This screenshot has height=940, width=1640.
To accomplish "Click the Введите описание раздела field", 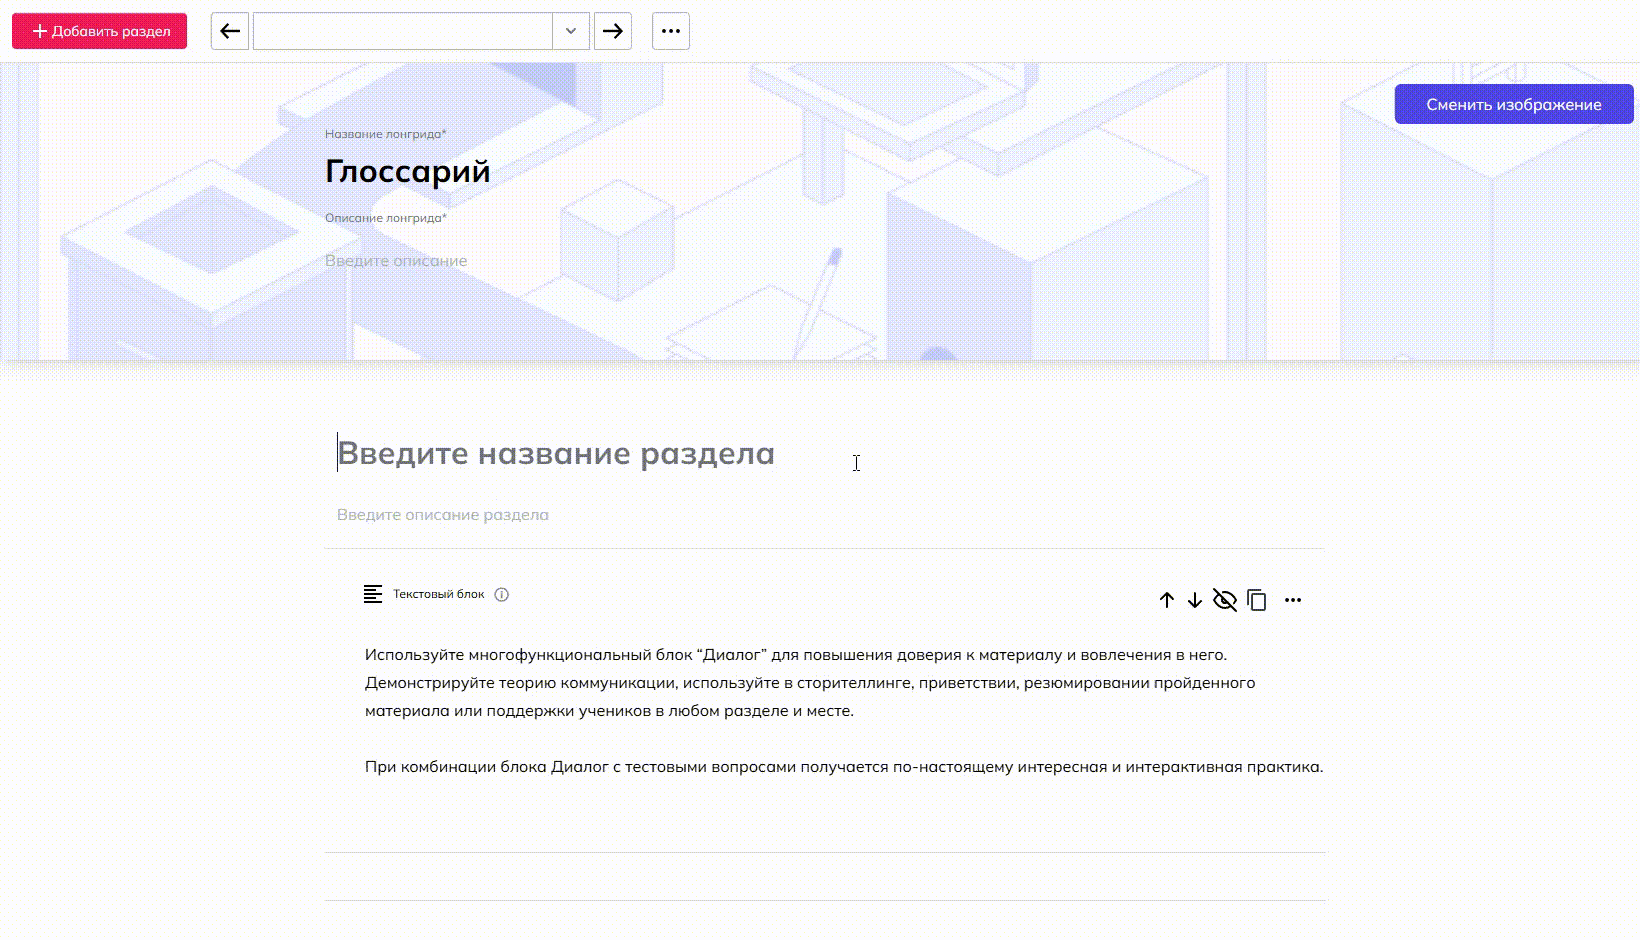I will point(443,515).
